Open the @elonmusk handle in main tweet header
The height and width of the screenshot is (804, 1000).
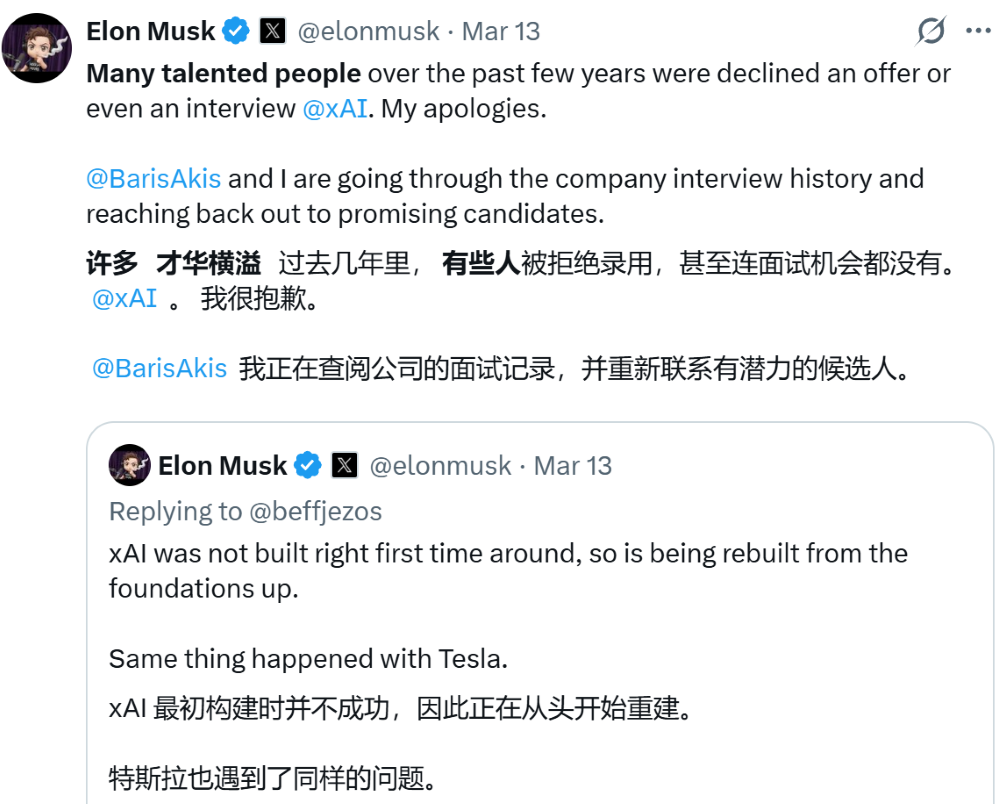coord(369,31)
